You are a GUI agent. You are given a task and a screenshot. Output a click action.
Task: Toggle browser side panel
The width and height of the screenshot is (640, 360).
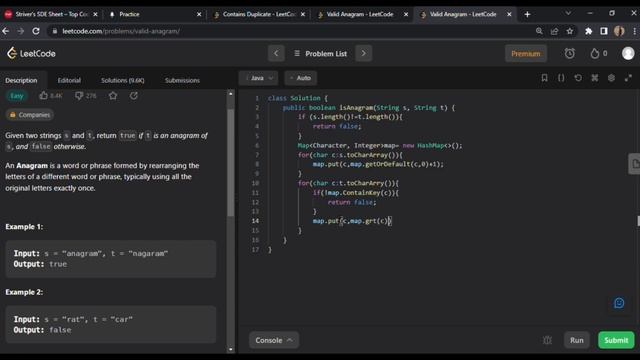click(604, 31)
